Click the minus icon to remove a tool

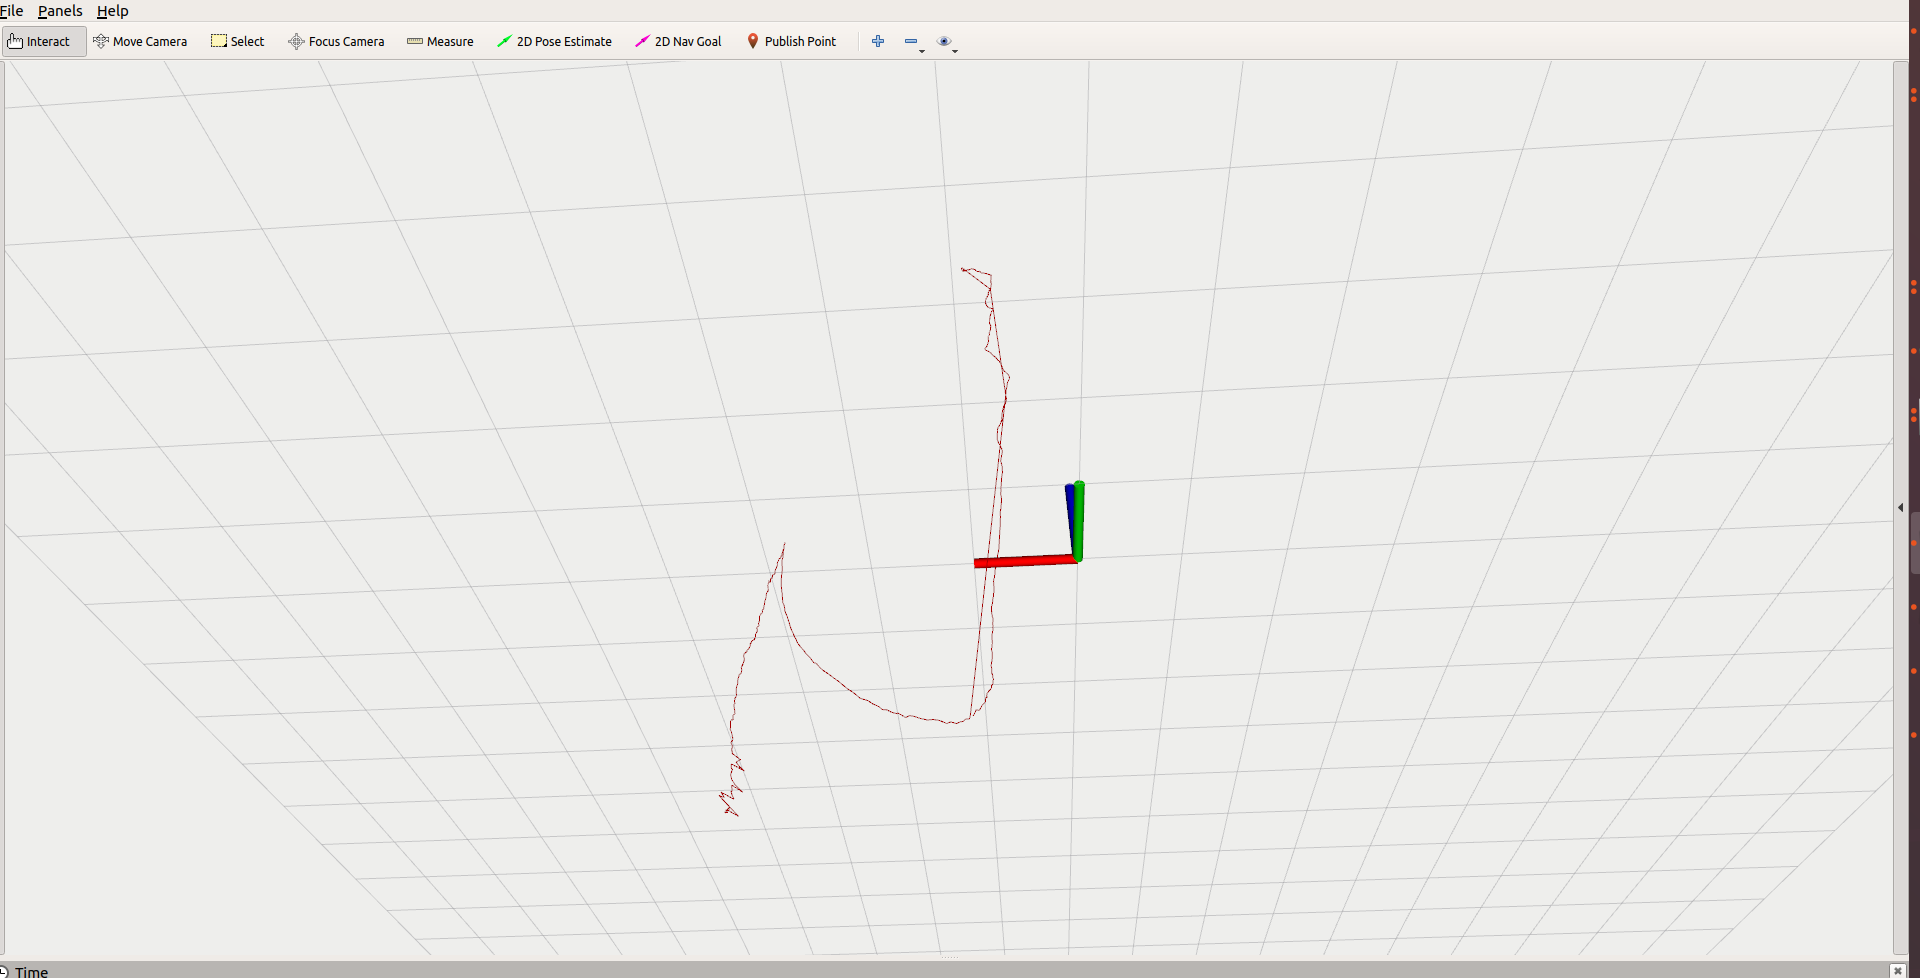(911, 41)
